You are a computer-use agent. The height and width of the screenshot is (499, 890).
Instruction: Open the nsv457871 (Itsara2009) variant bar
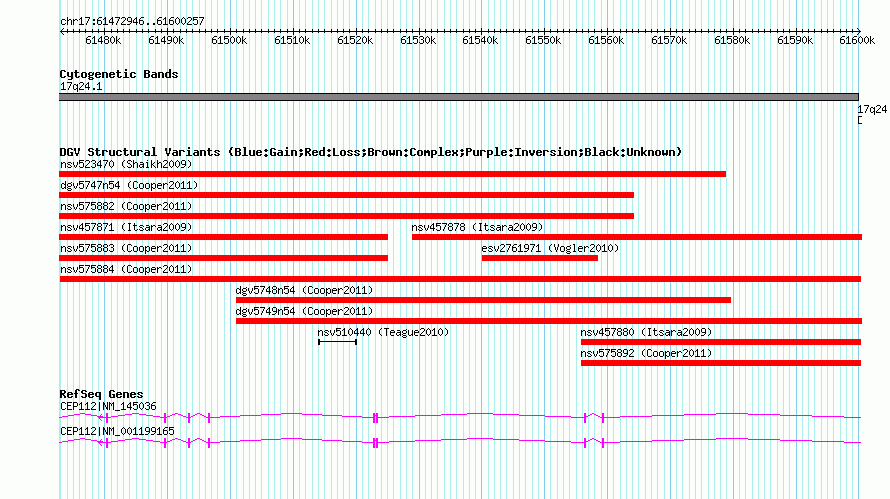coord(224,237)
